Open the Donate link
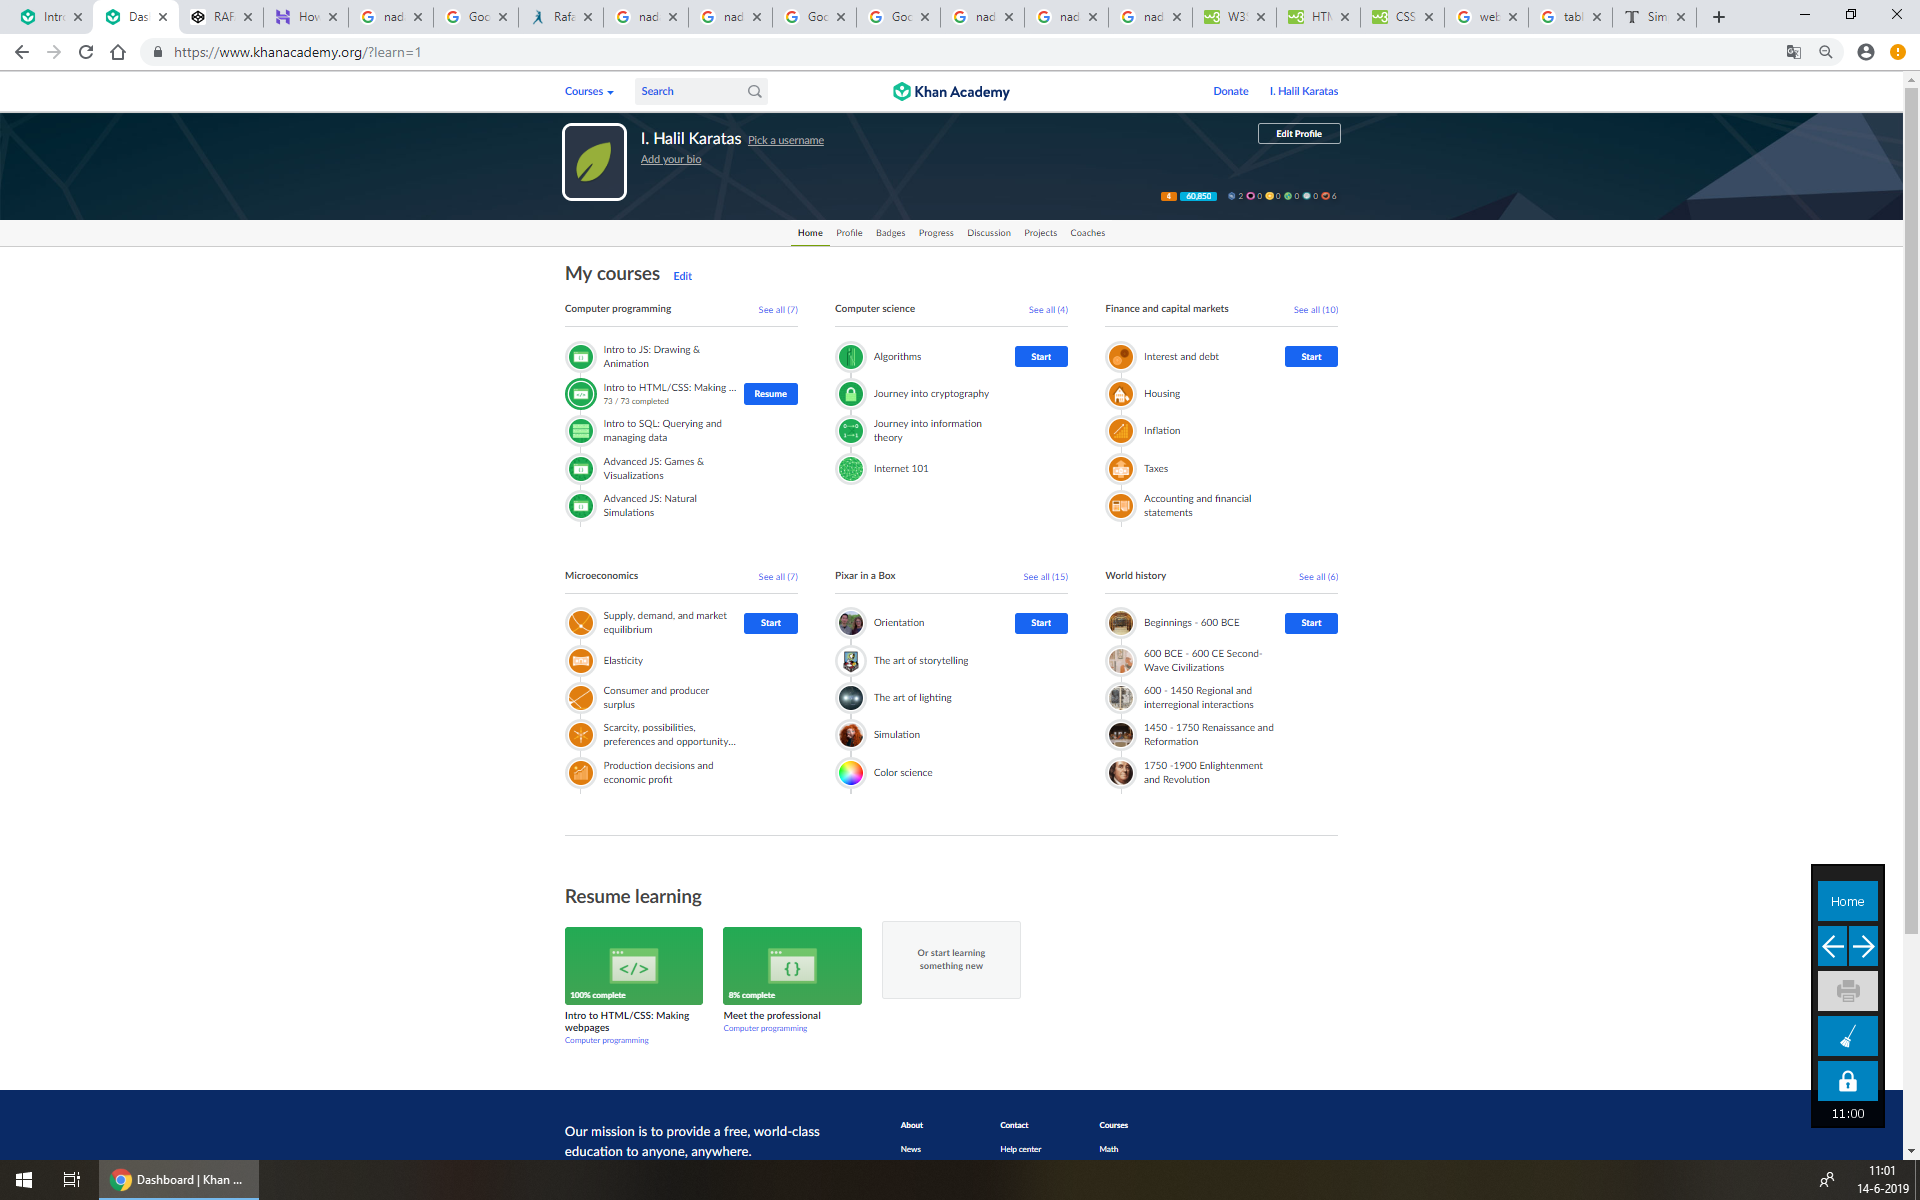This screenshot has width=1920, height=1200. click(1231, 91)
